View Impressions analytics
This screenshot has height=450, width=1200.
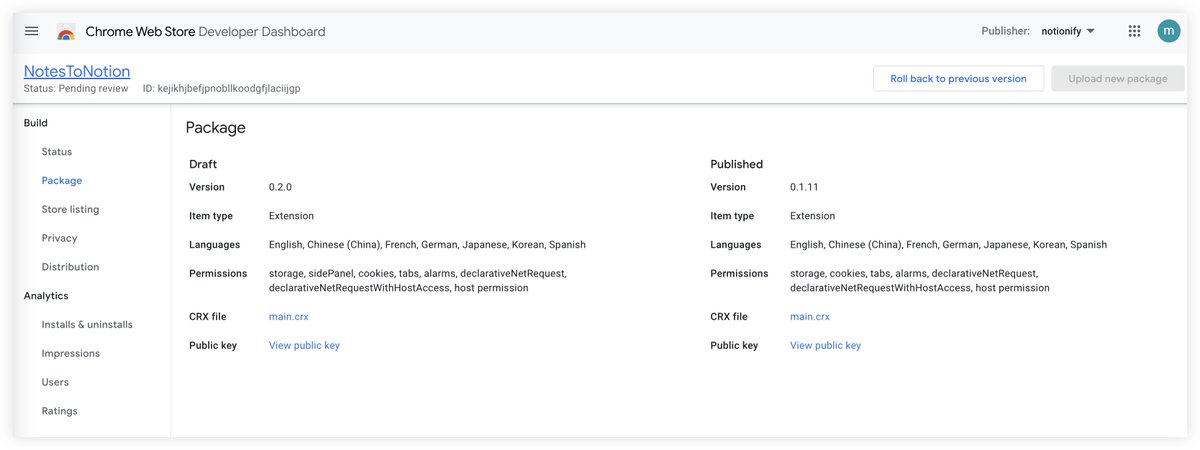(x=71, y=354)
